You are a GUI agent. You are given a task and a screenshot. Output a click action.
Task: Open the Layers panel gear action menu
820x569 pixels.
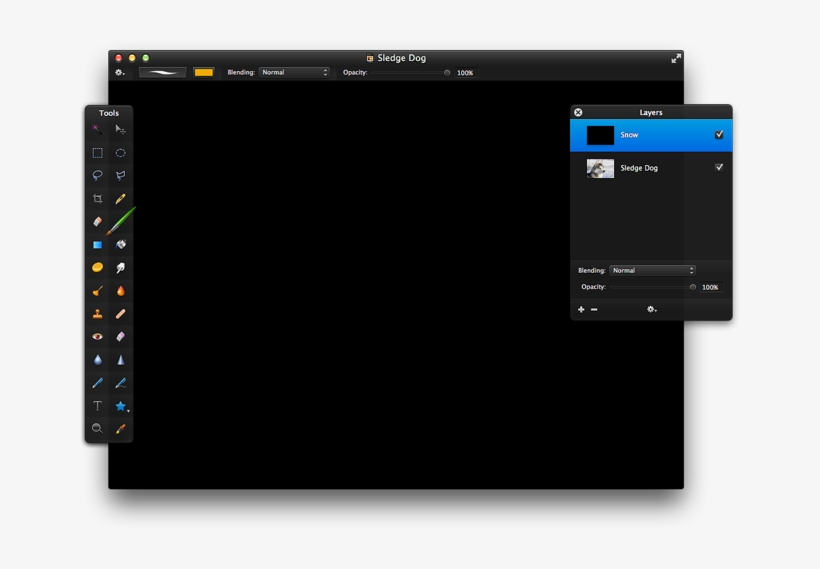(652, 309)
